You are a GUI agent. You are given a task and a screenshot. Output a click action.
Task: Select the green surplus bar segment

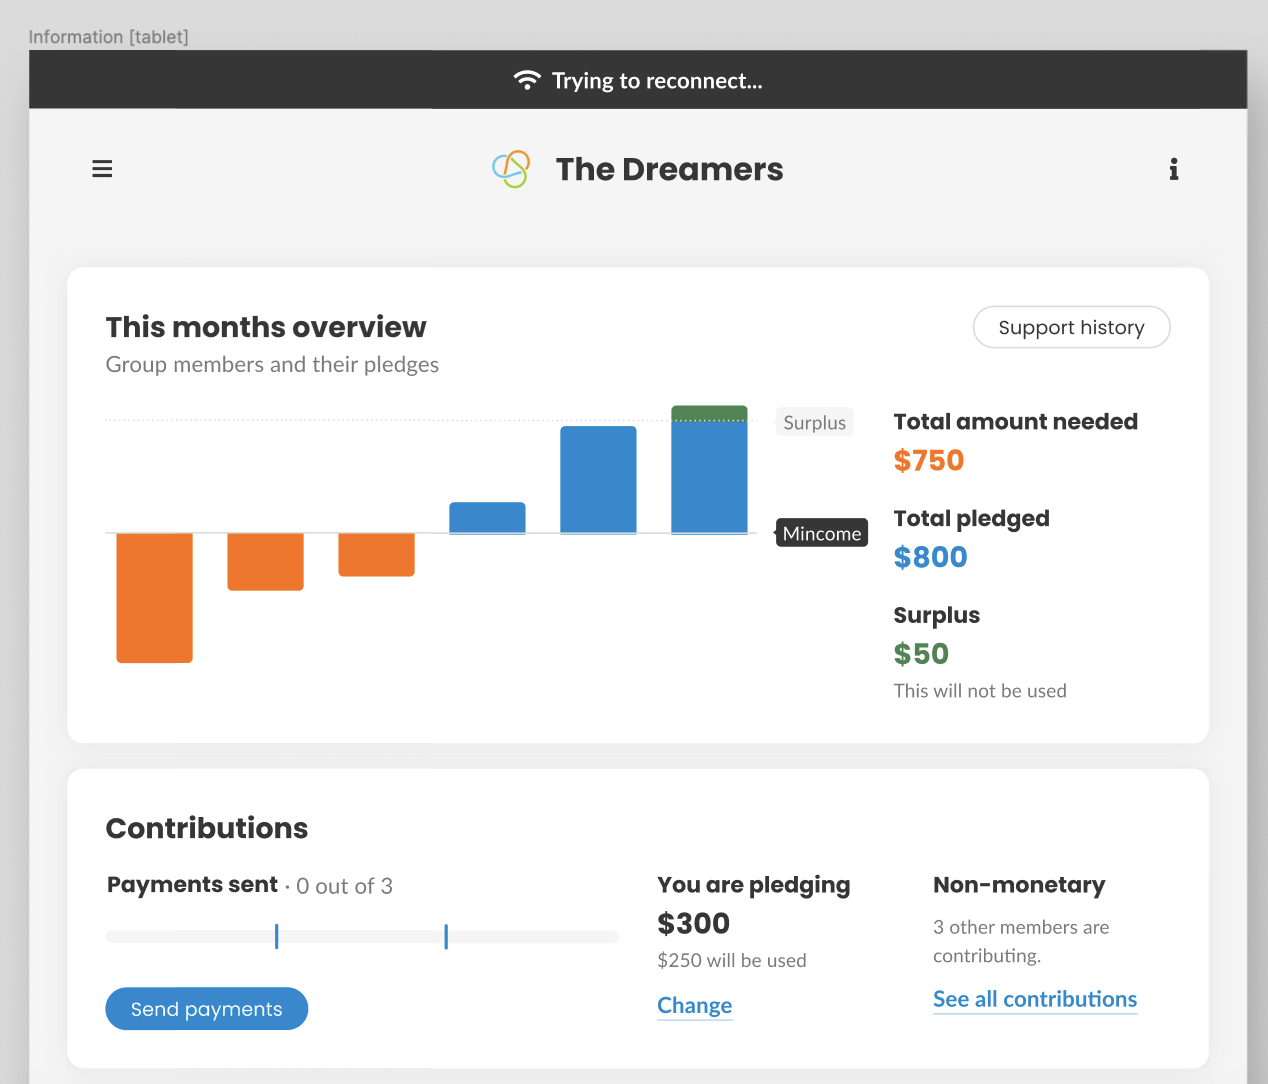(709, 413)
